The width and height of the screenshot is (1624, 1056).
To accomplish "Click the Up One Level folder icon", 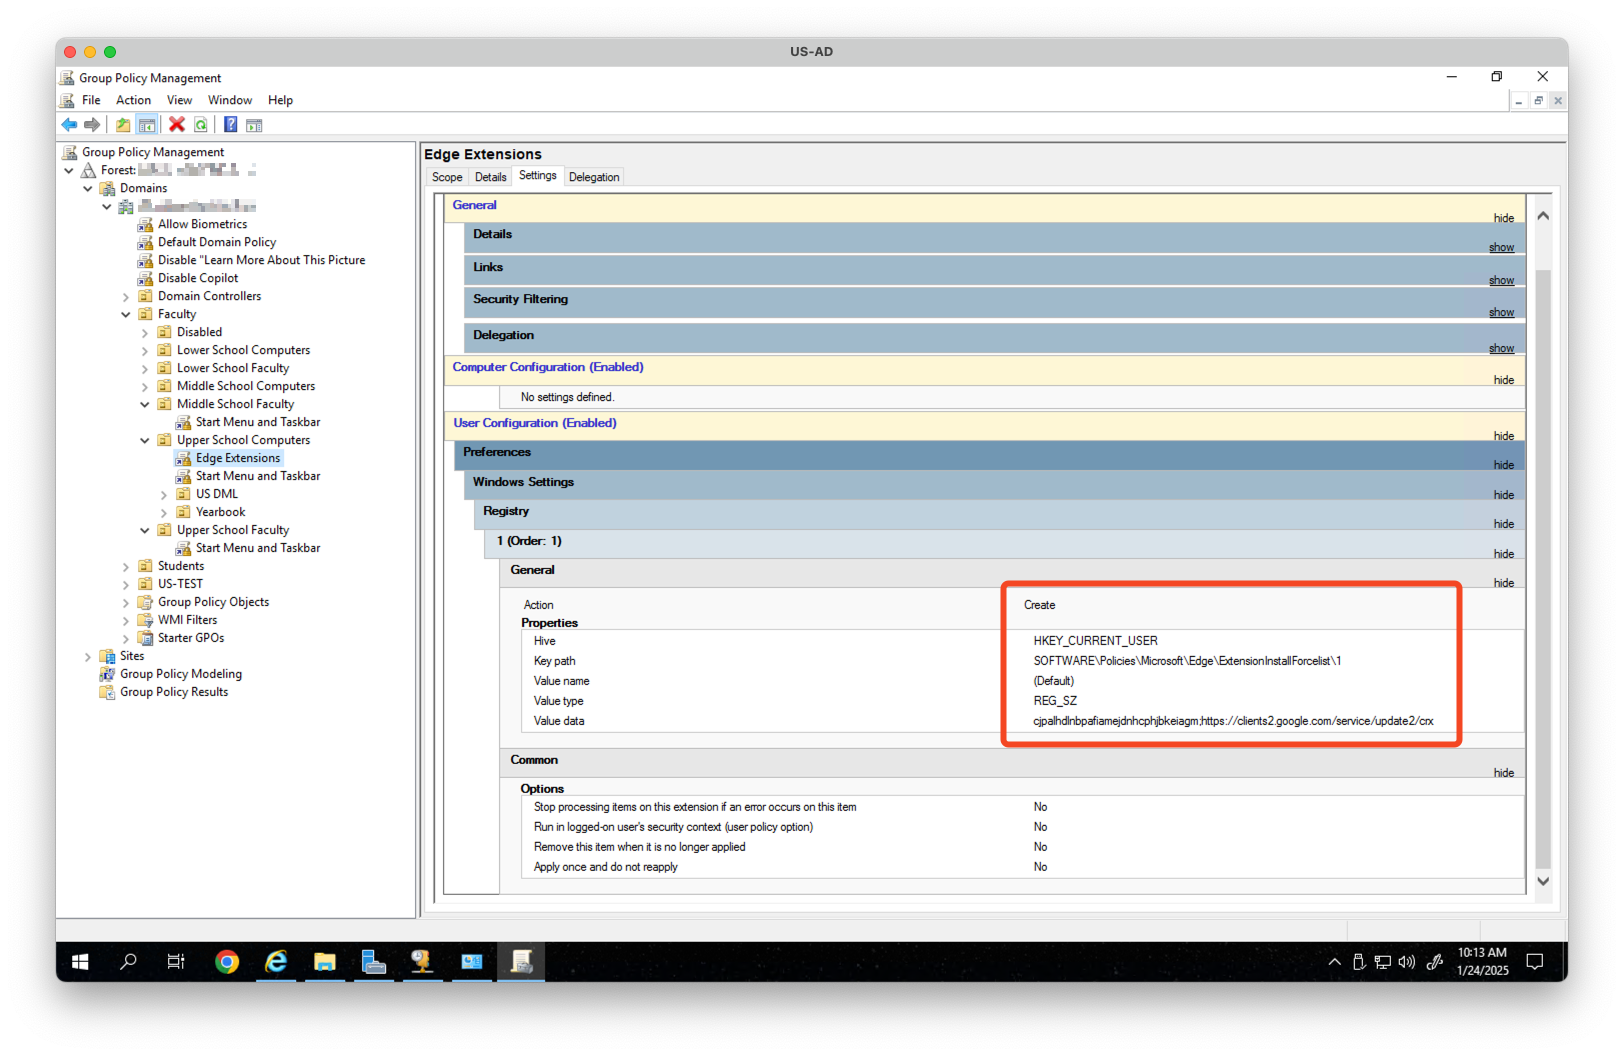I will tap(122, 125).
